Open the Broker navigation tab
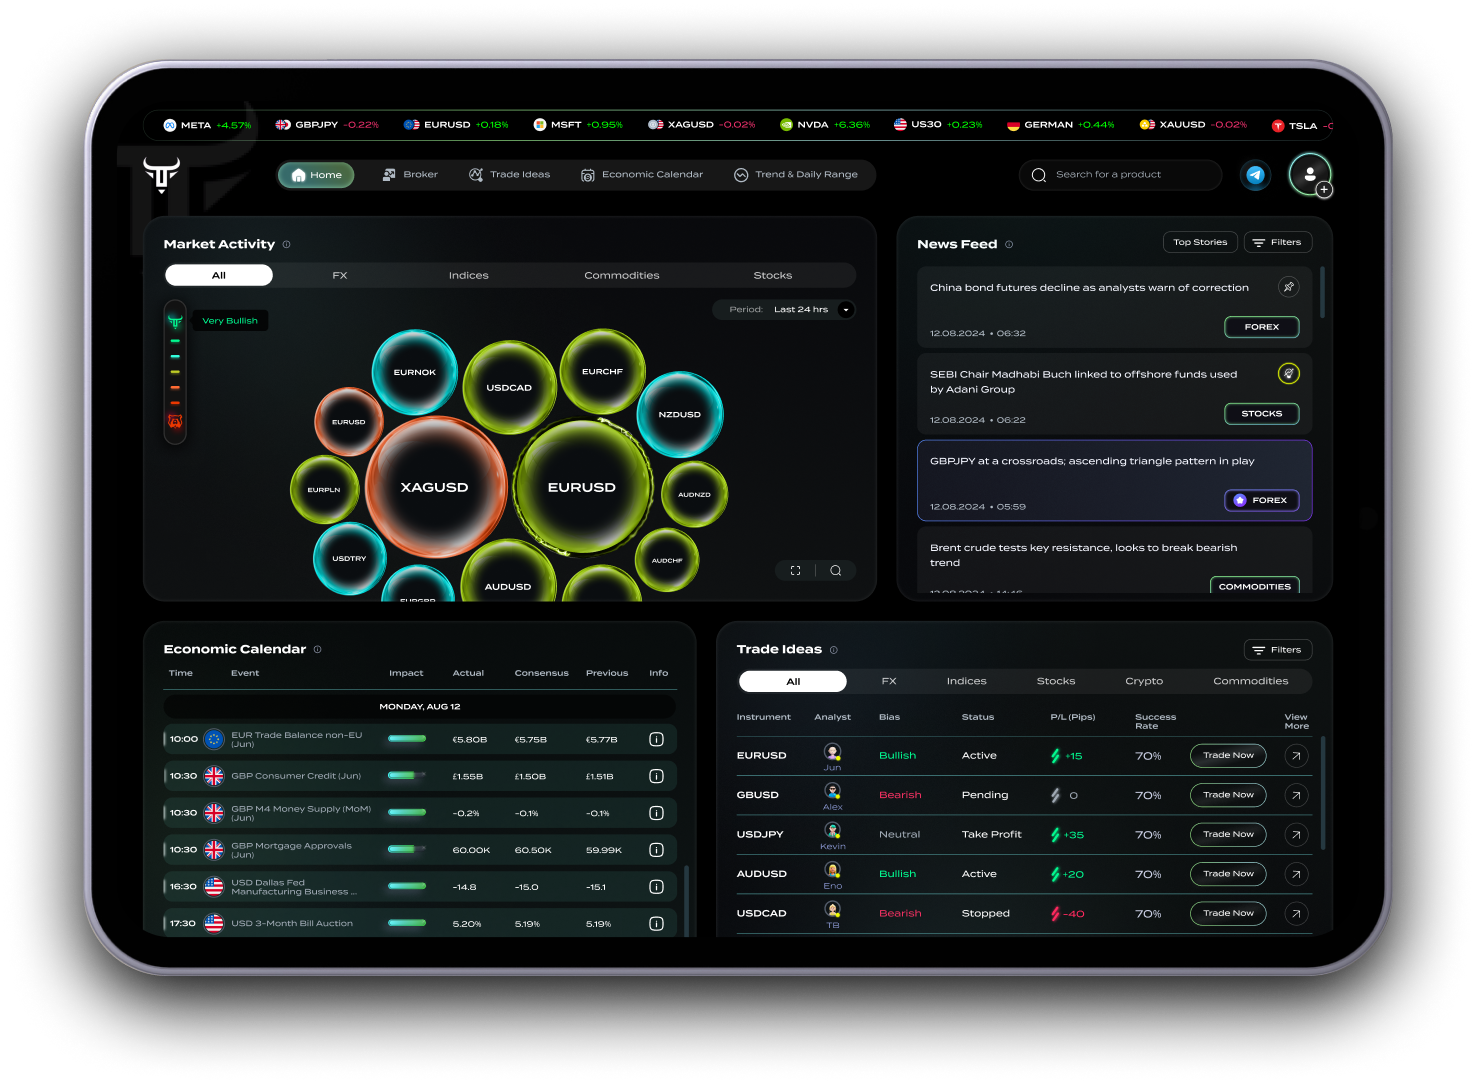 click(410, 175)
